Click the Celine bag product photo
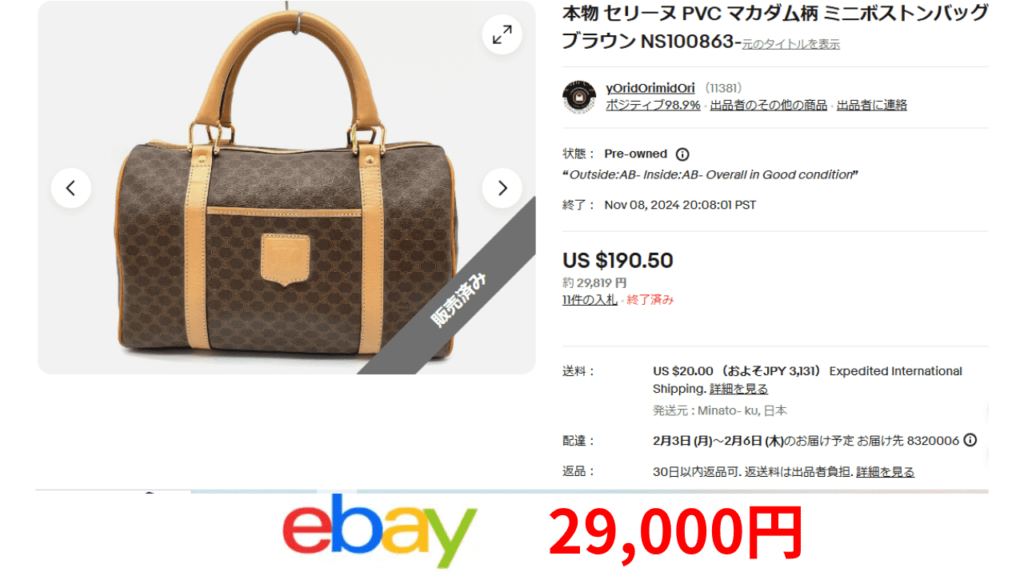 tap(286, 189)
